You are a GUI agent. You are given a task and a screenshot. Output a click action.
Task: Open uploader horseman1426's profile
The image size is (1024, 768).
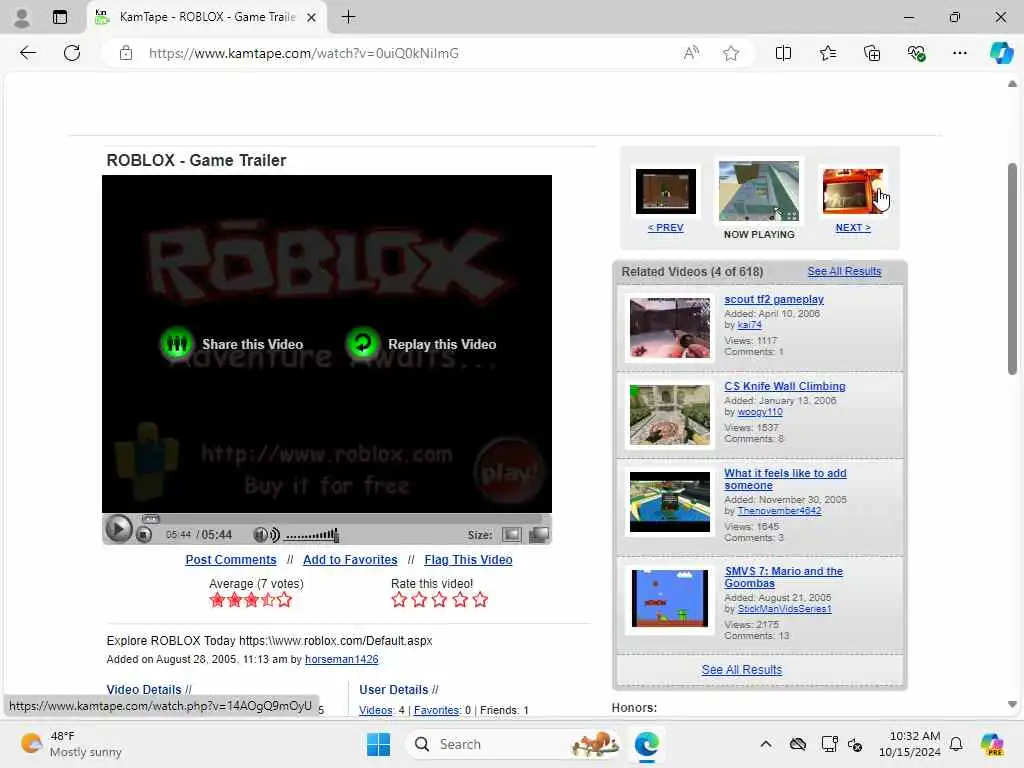tap(342, 659)
